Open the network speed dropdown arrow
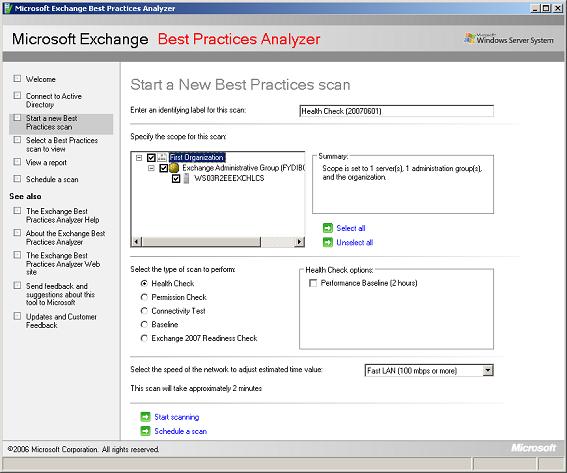Image resolution: width=567 pixels, height=473 pixels. 488,370
